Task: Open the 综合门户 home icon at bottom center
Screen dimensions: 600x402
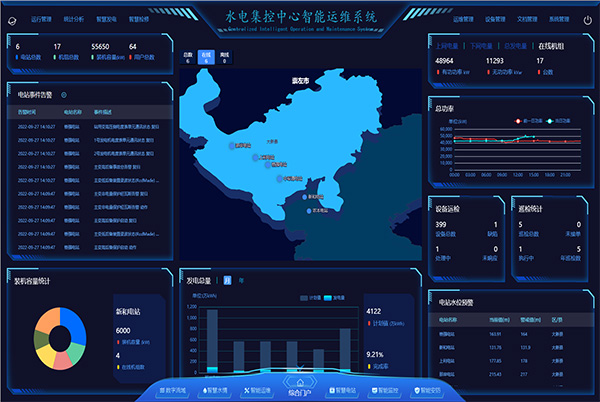Action: click(296, 385)
